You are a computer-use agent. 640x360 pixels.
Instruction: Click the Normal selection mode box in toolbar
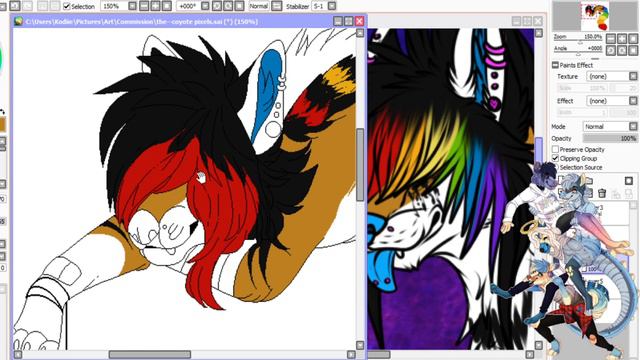(x=258, y=6)
